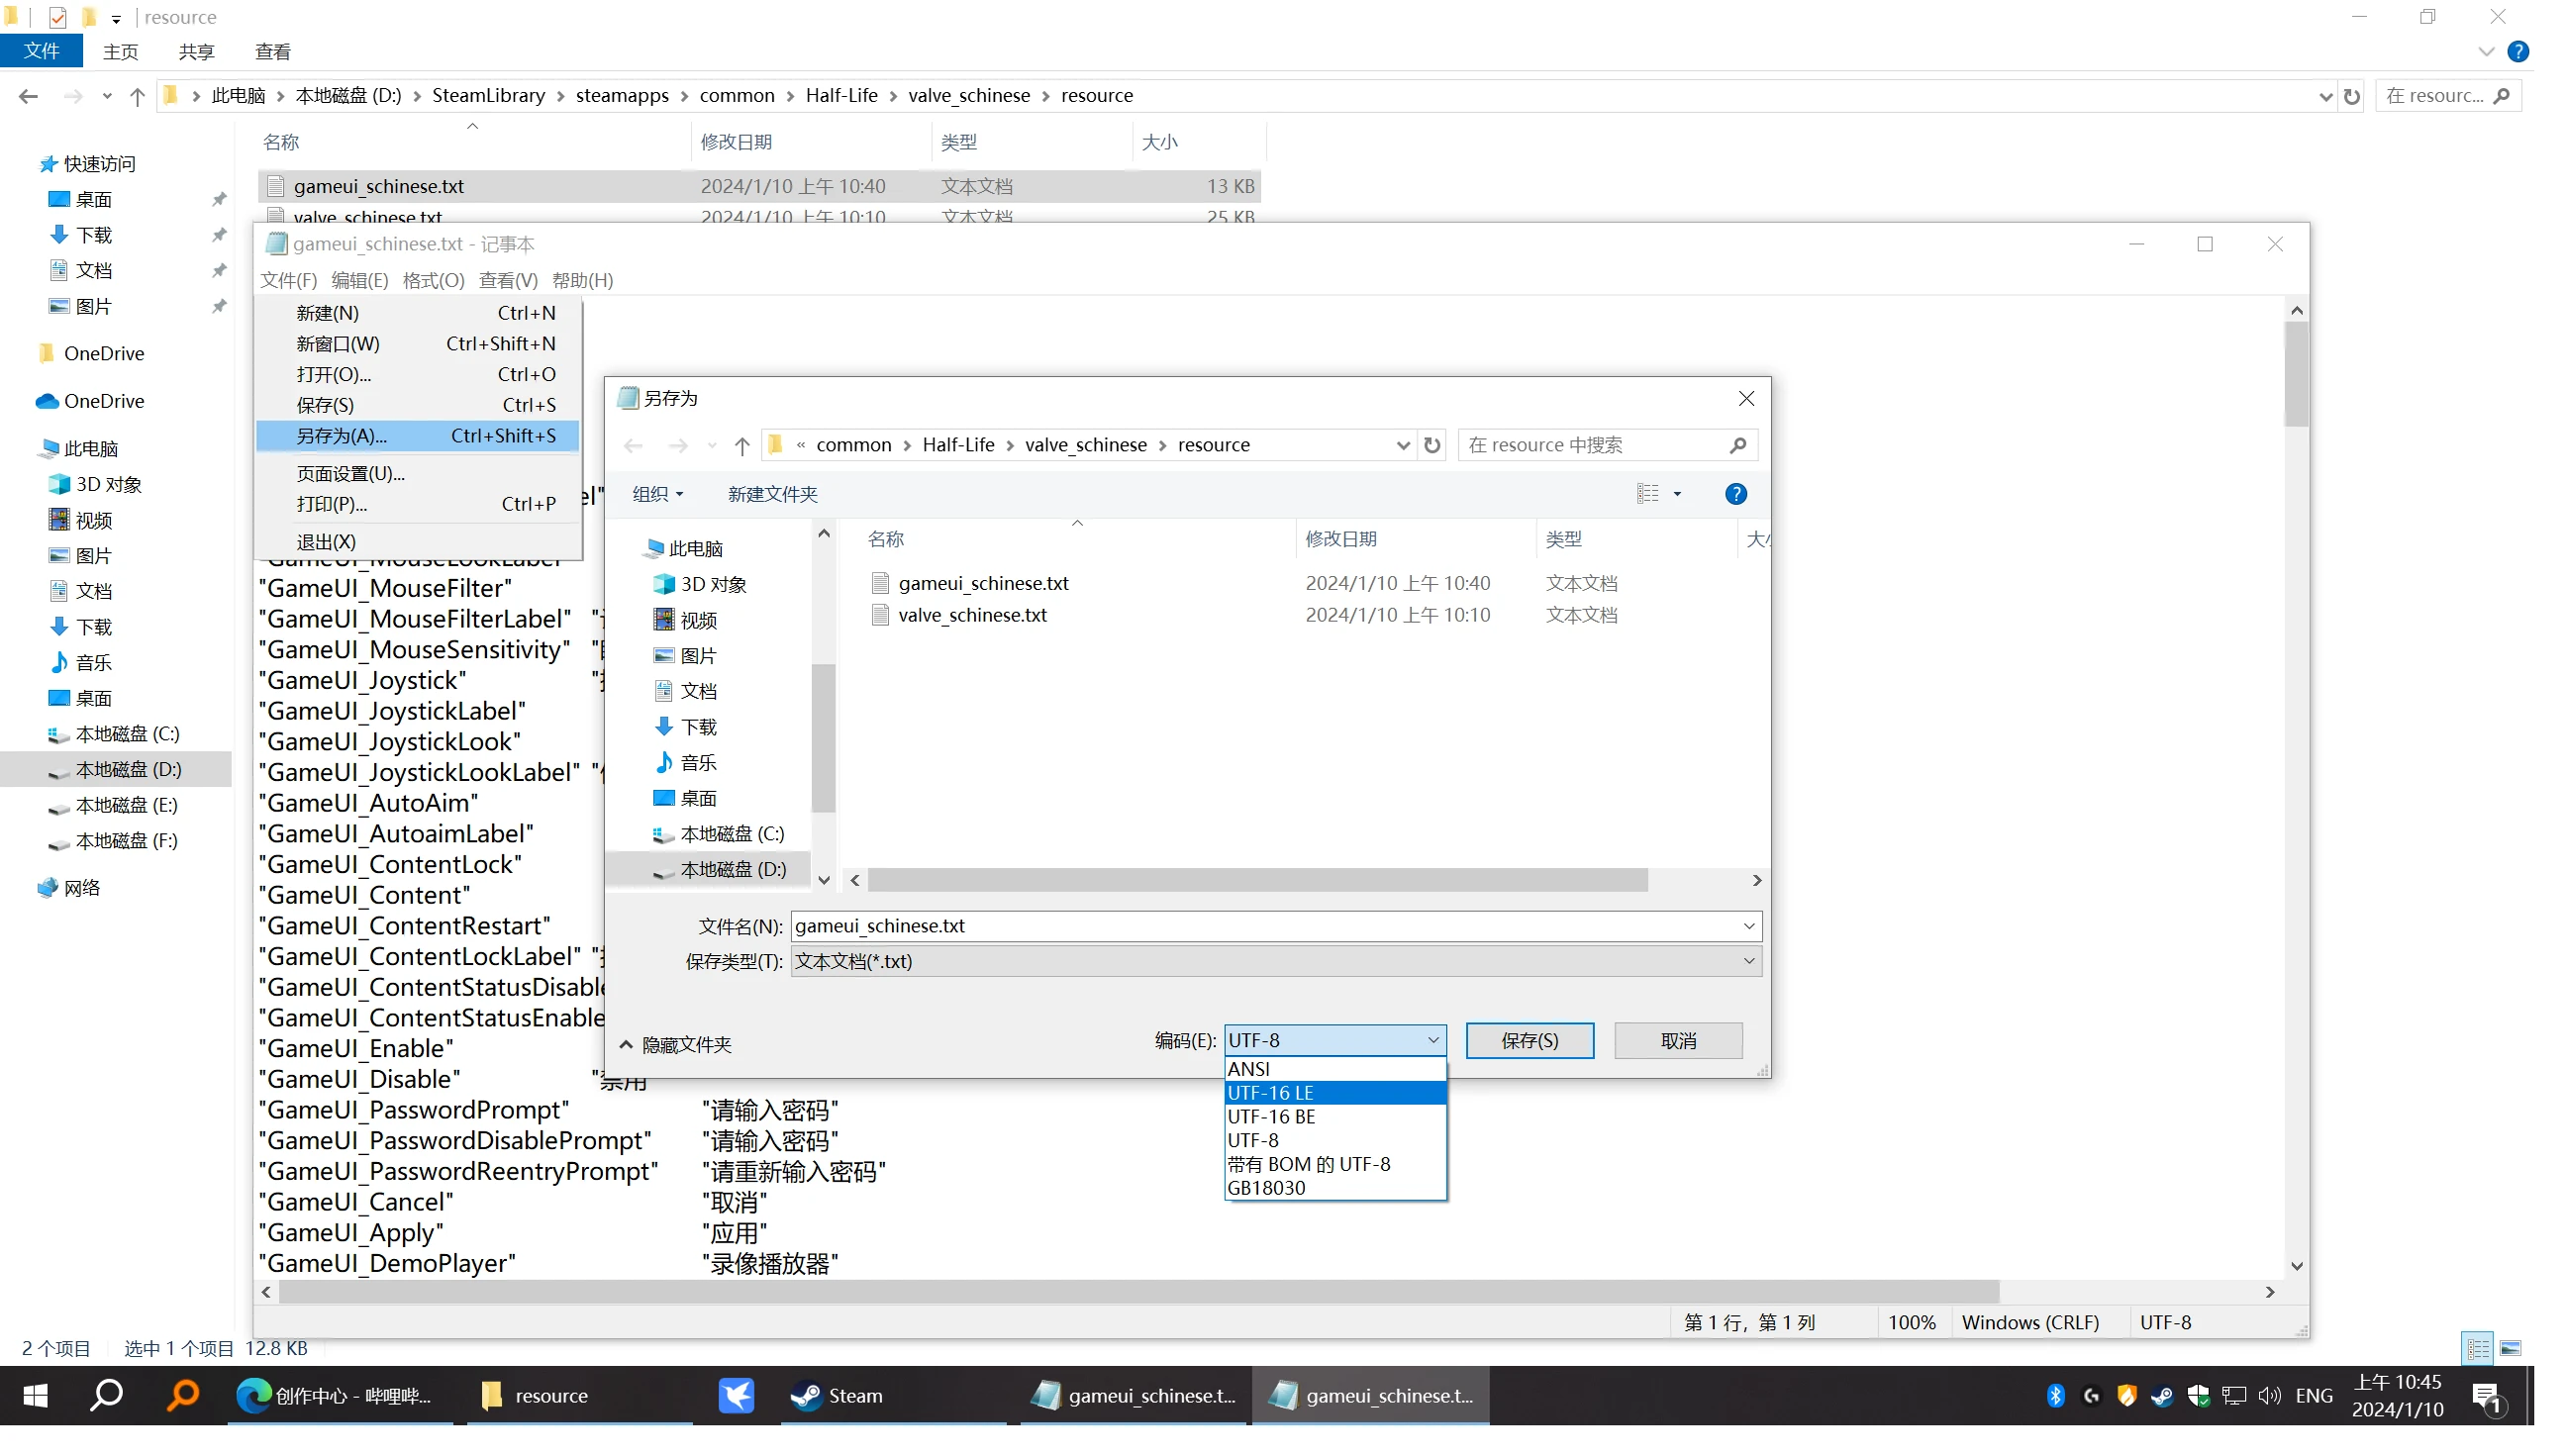Select valve_schinese.txt in Save As list

point(972,615)
